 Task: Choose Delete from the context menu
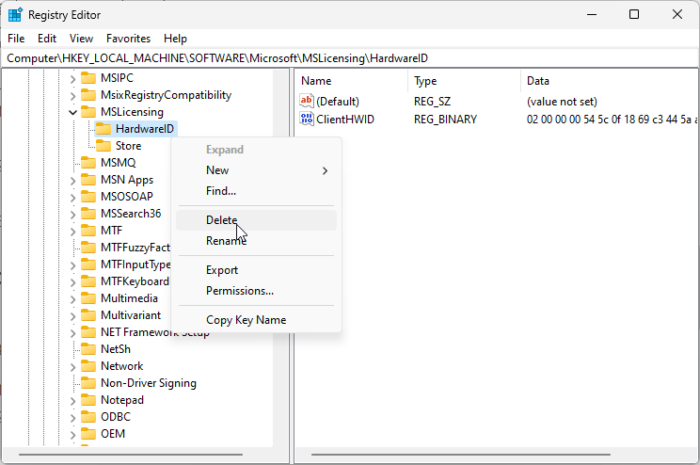pos(256,220)
